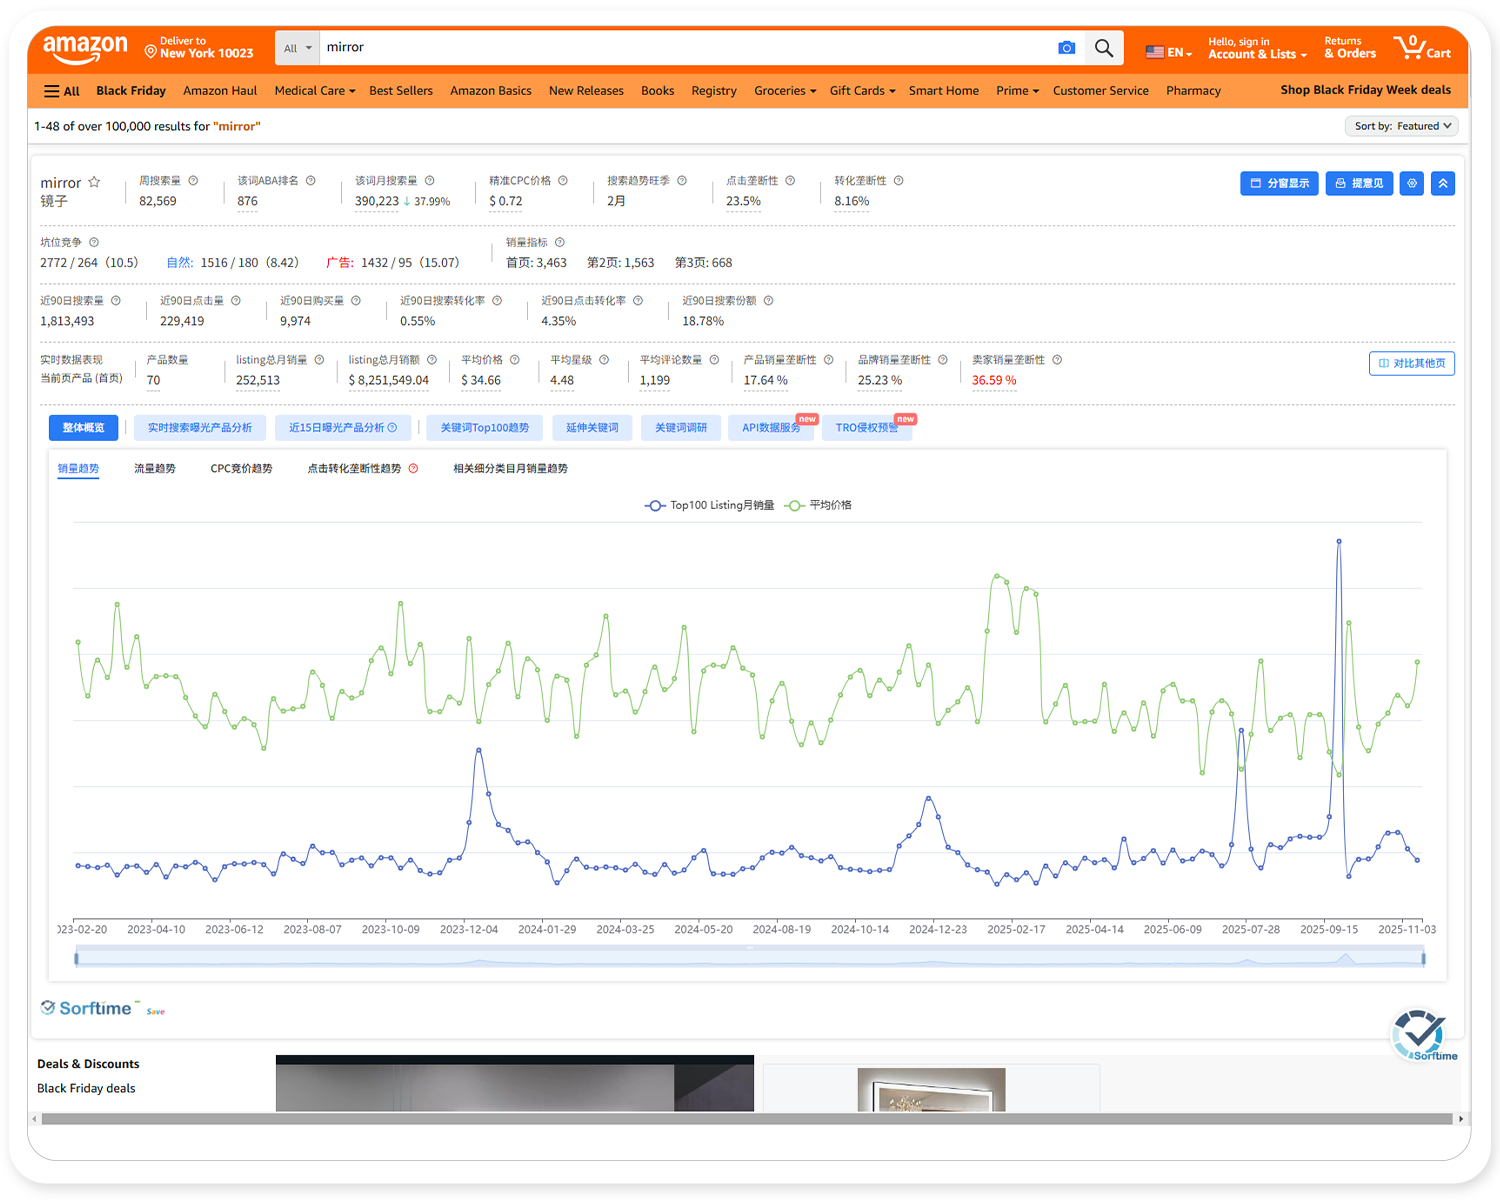Open the Sorftime settings gear icon
Image resolution: width=1500 pixels, height=1200 pixels.
[1411, 183]
